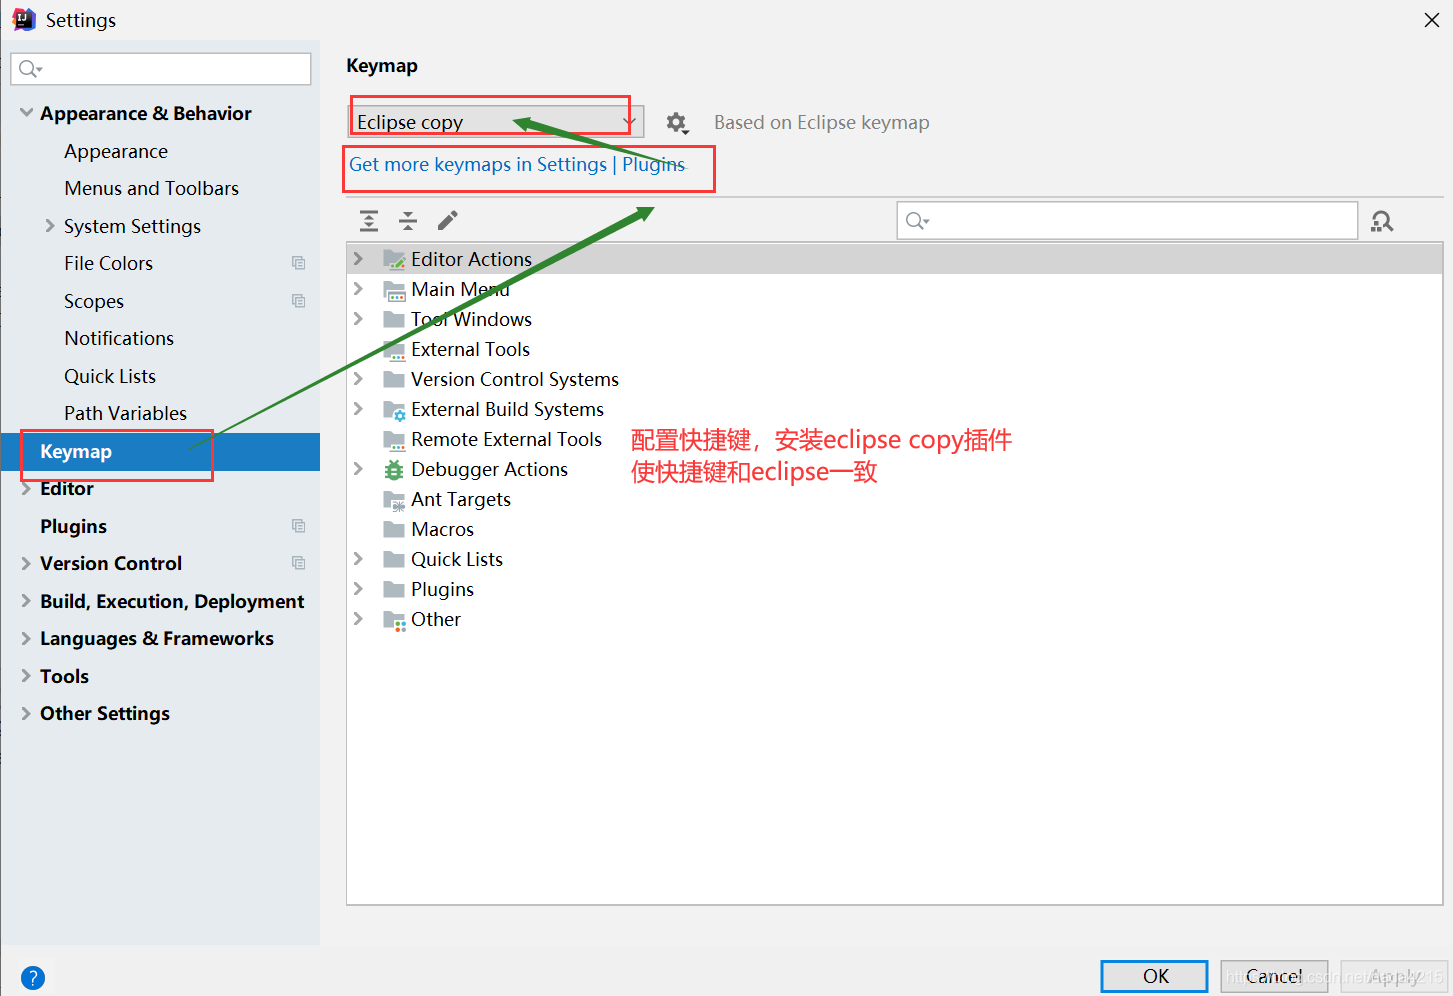Expand the Build, Execution, Deployment section

click(26, 601)
